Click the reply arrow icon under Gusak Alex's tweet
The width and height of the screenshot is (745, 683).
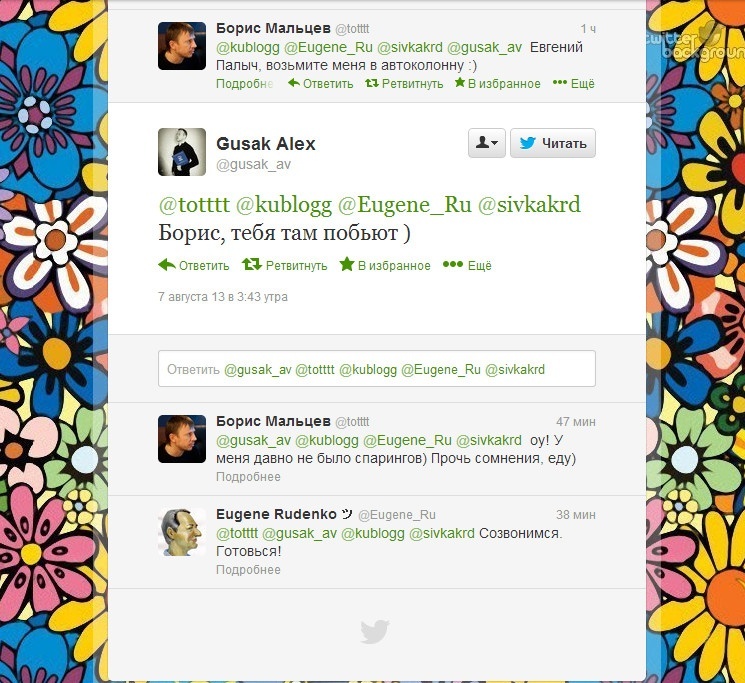[167, 265]
